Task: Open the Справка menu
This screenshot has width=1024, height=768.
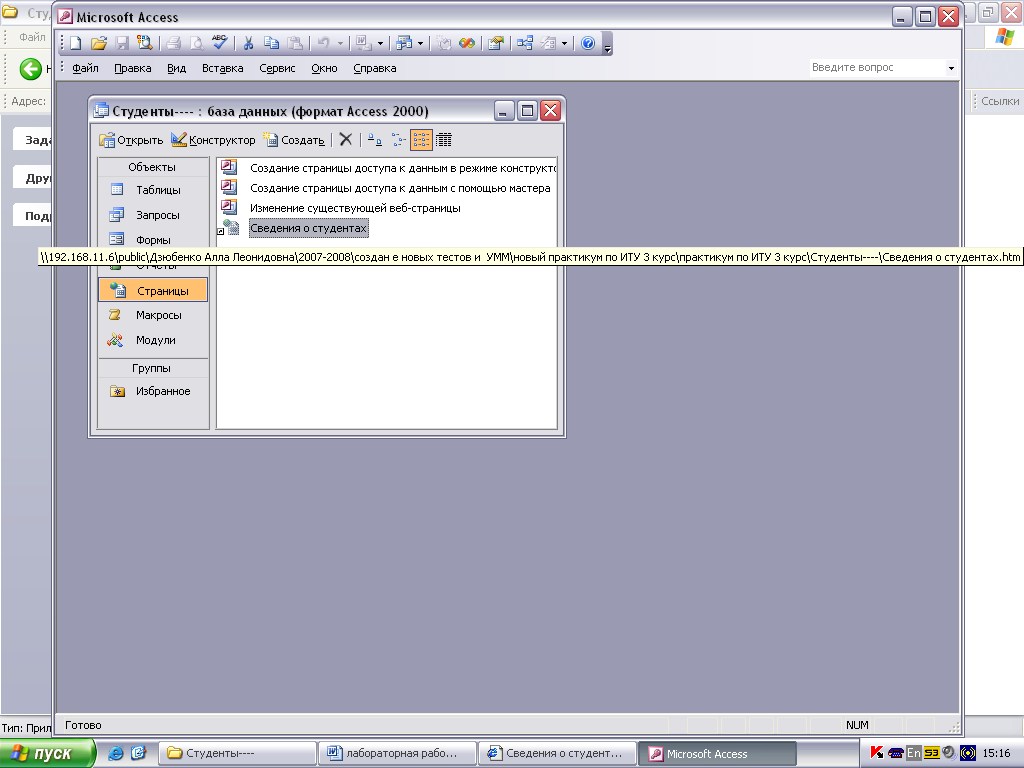Action: [x=374, y=68]
